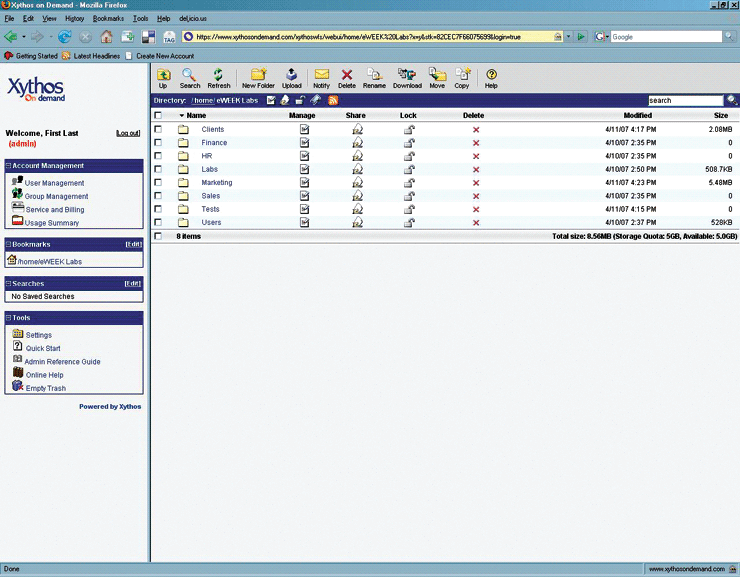The image size is (740, 577).
Task: Click the Log out link
Action: [128, 133]
